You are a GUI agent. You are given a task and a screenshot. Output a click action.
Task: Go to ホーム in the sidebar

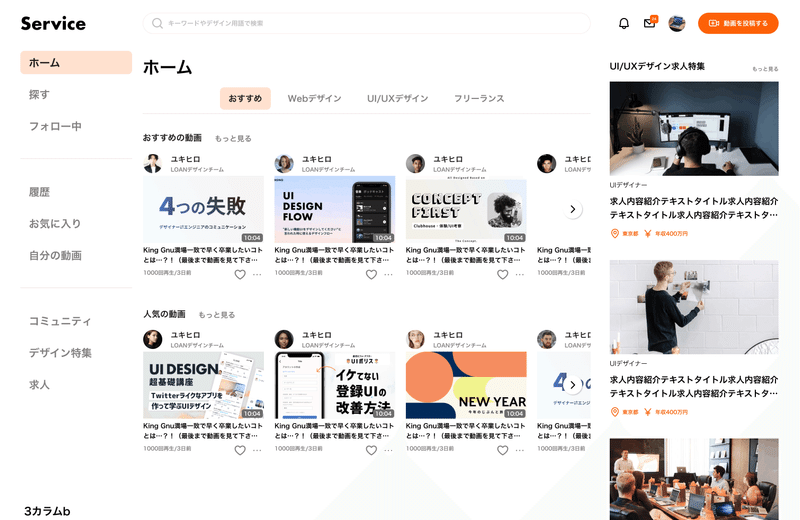point(76,62)
